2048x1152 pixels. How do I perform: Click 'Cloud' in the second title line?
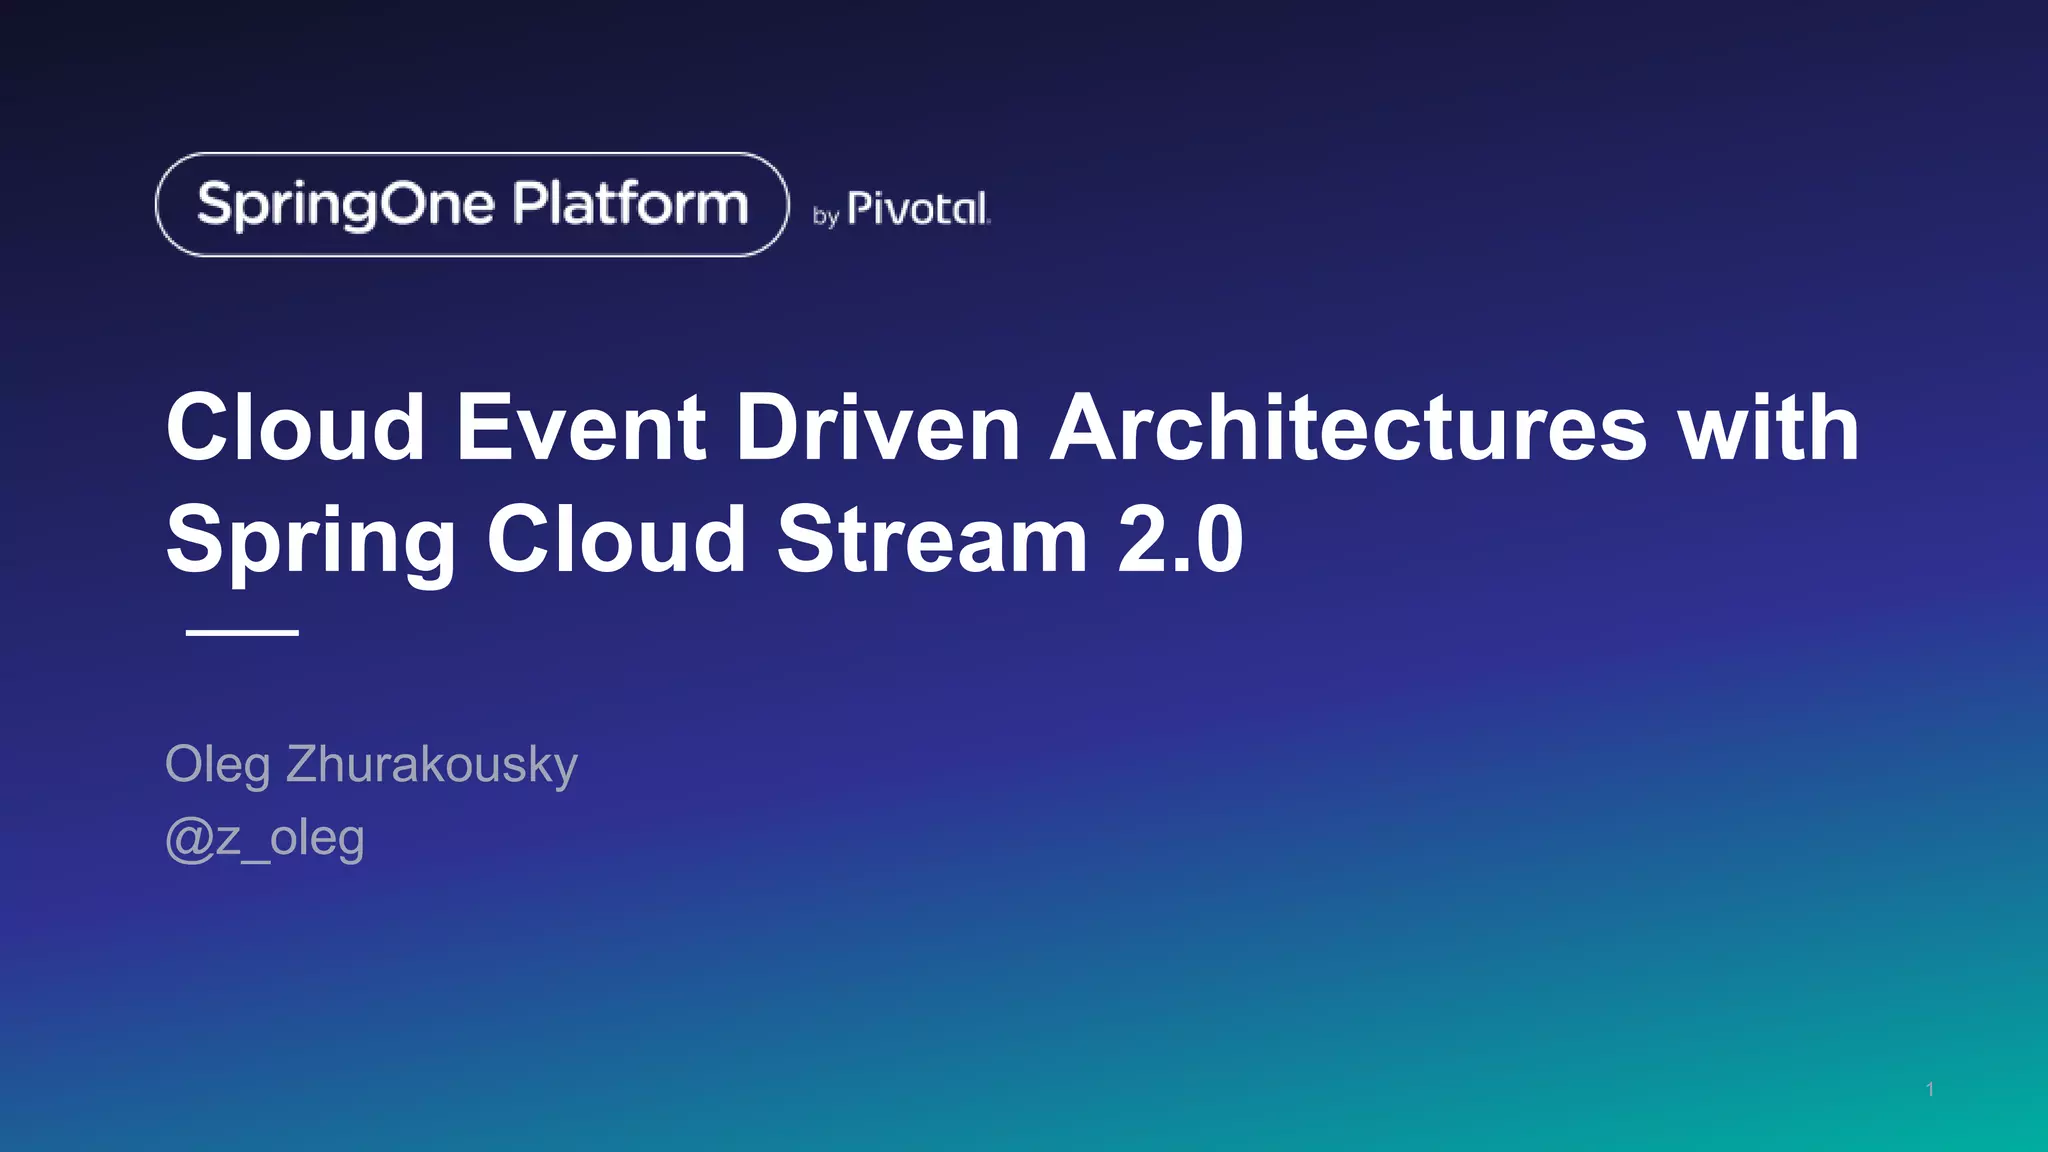(616, 539)
